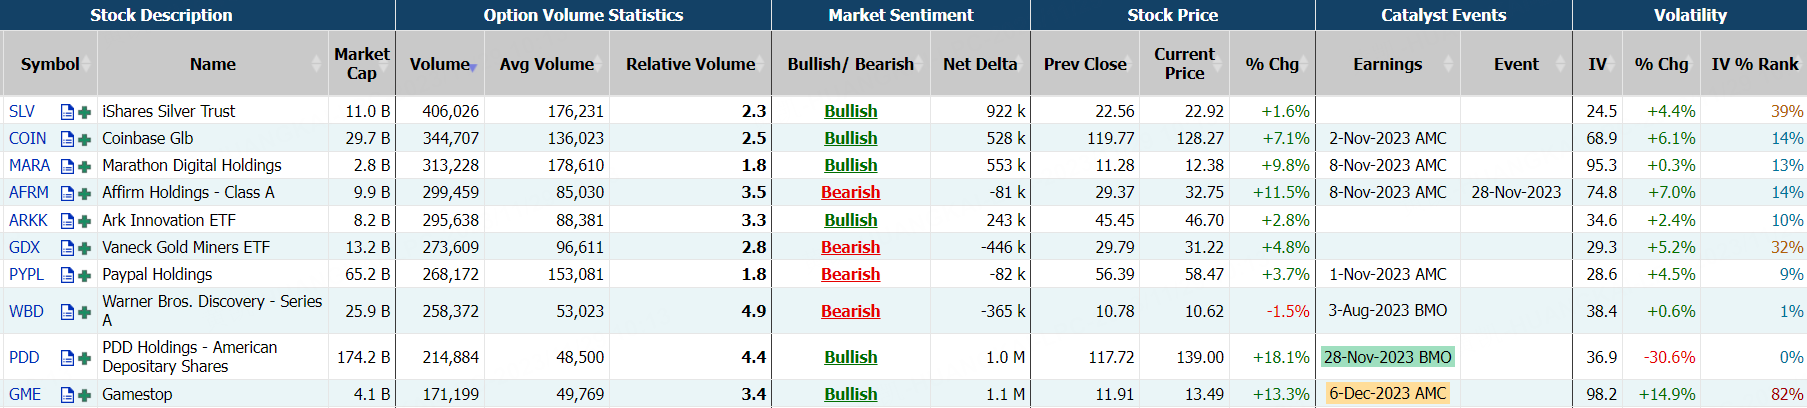Sort by the Earnings column arrows
The image size is (1807, 408).
click(x=1449, y=64)
